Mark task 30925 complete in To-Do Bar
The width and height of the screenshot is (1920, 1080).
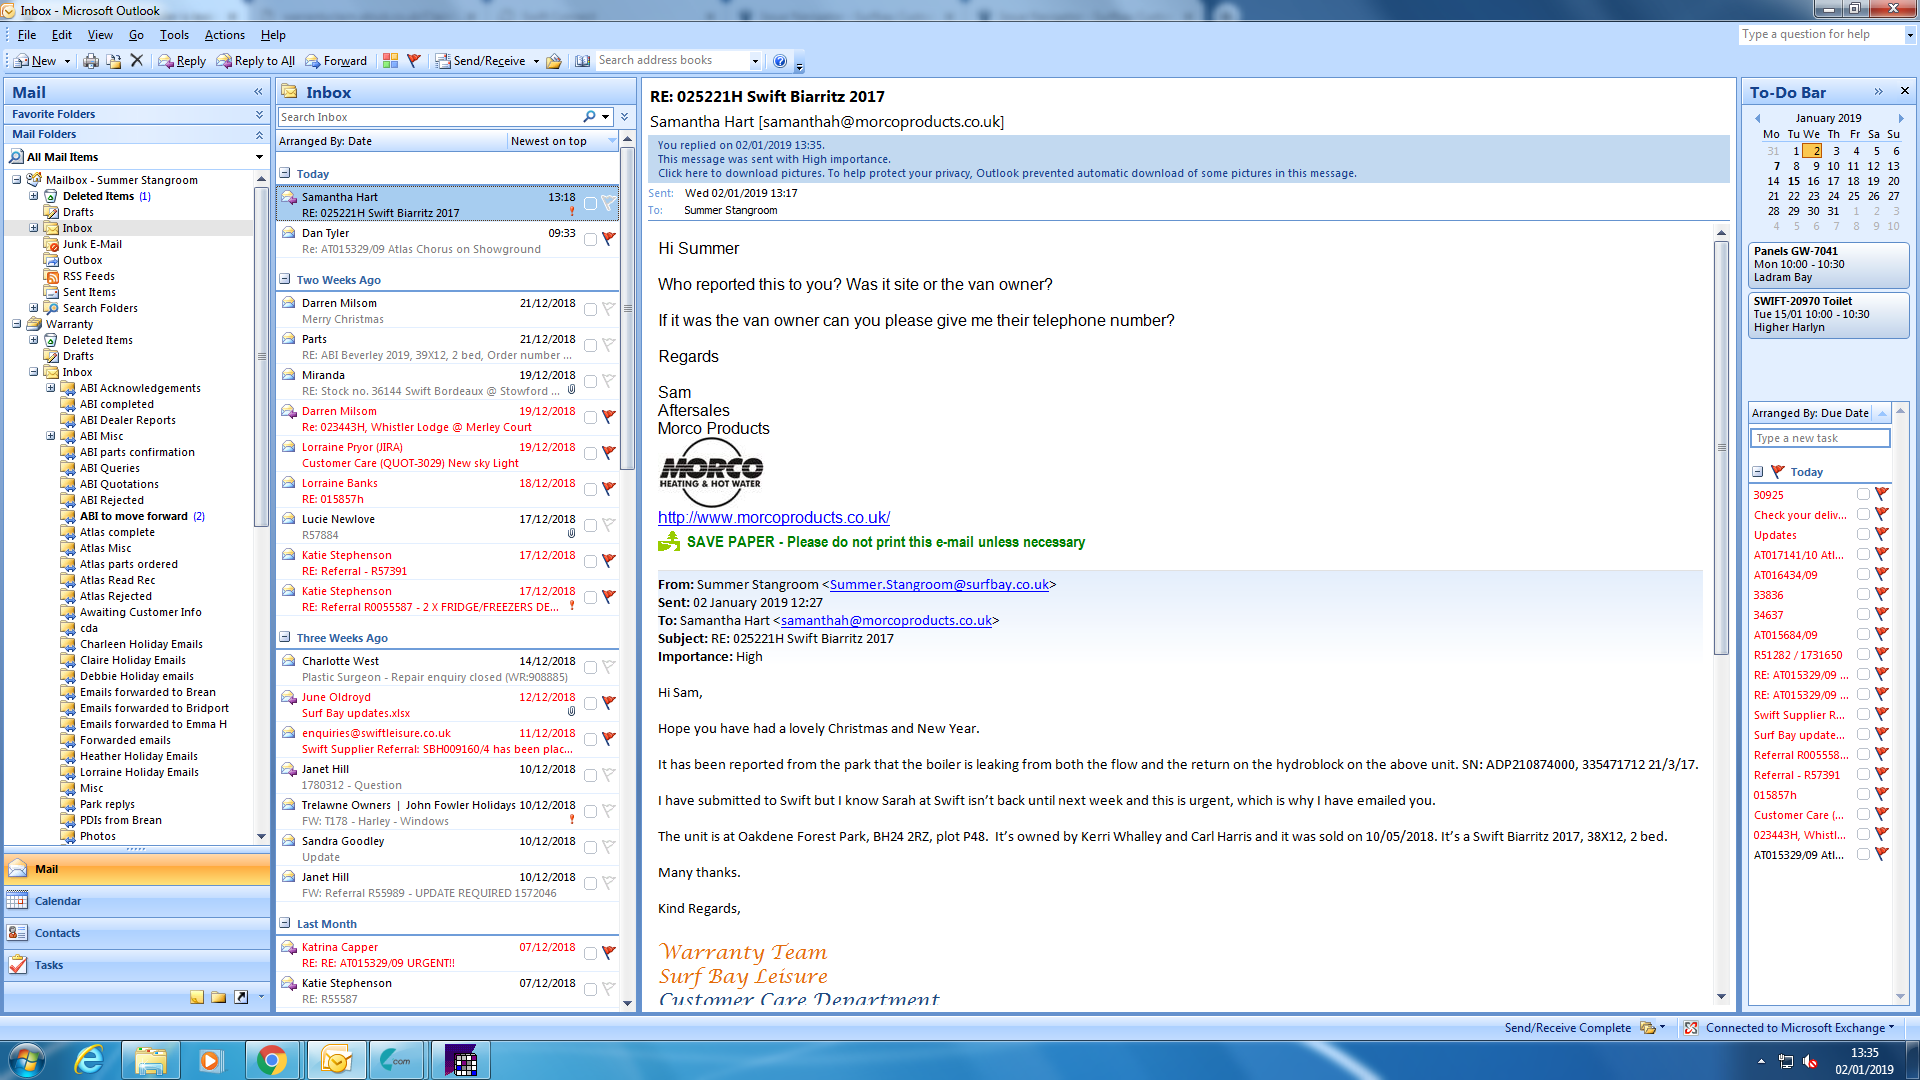point(1863,494)
